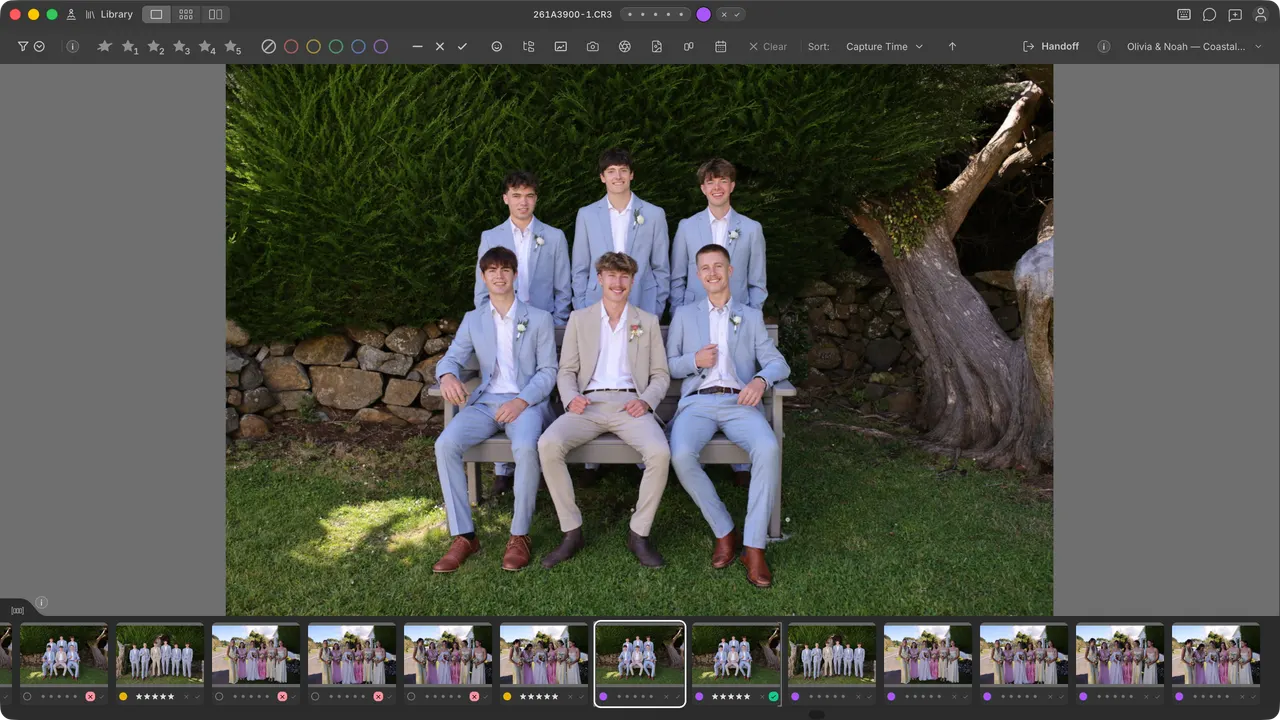Apply the green color label
This screenshot has height=720, width=1280.
336,47
